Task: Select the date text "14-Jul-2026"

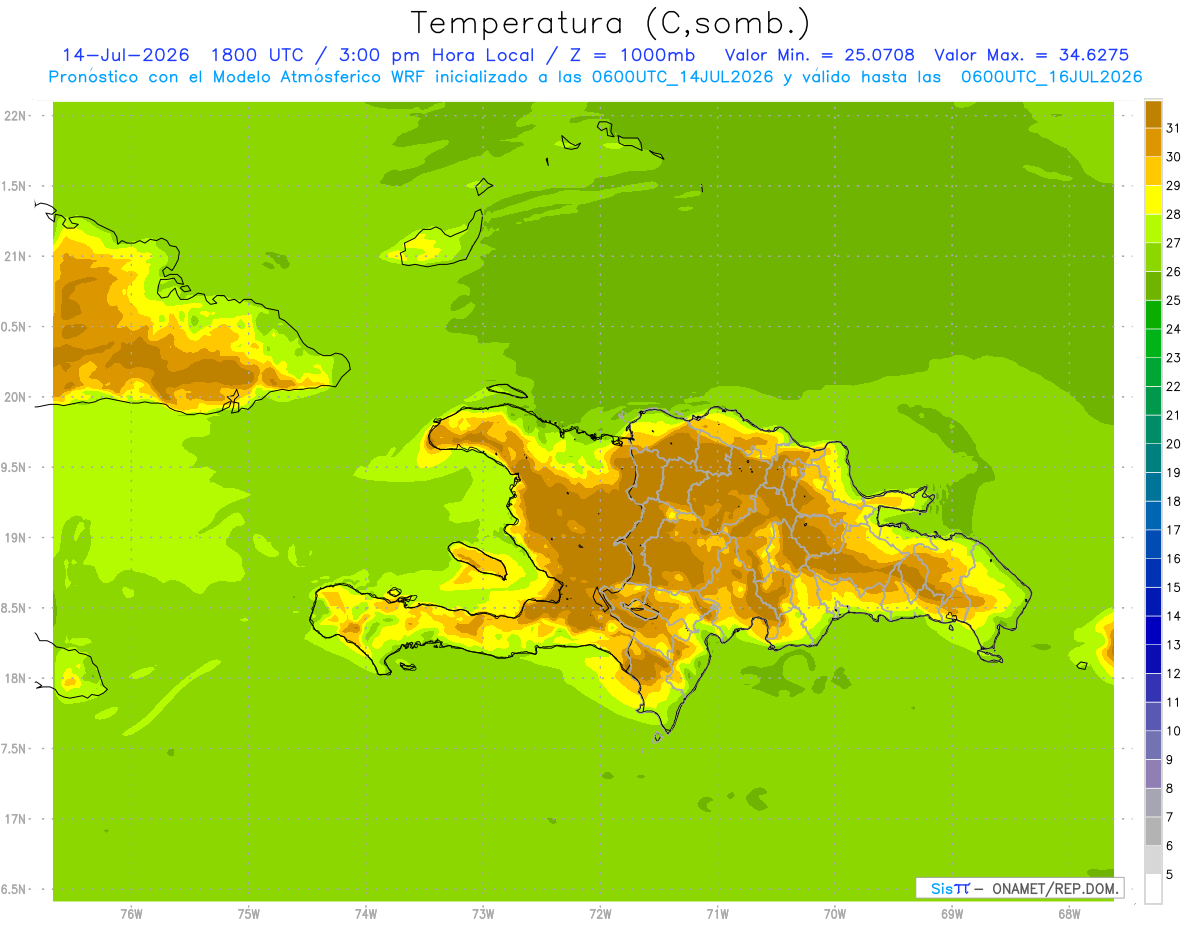Action: (127, 55)
